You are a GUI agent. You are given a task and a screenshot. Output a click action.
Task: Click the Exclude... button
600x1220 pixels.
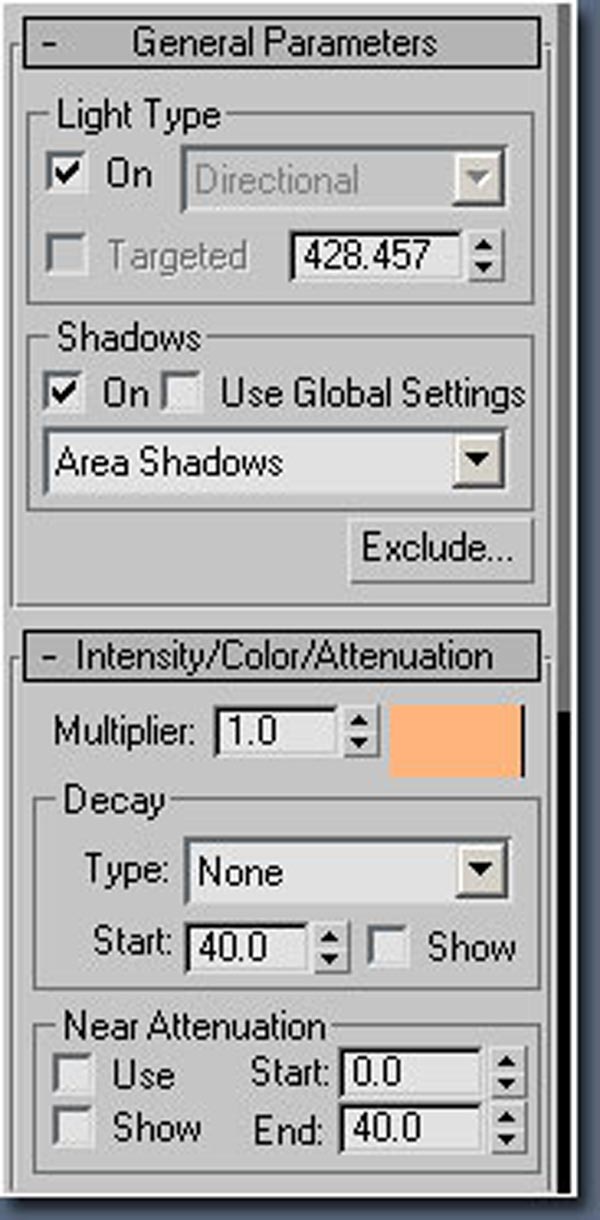pyautogui.click(x=437, y=548)
